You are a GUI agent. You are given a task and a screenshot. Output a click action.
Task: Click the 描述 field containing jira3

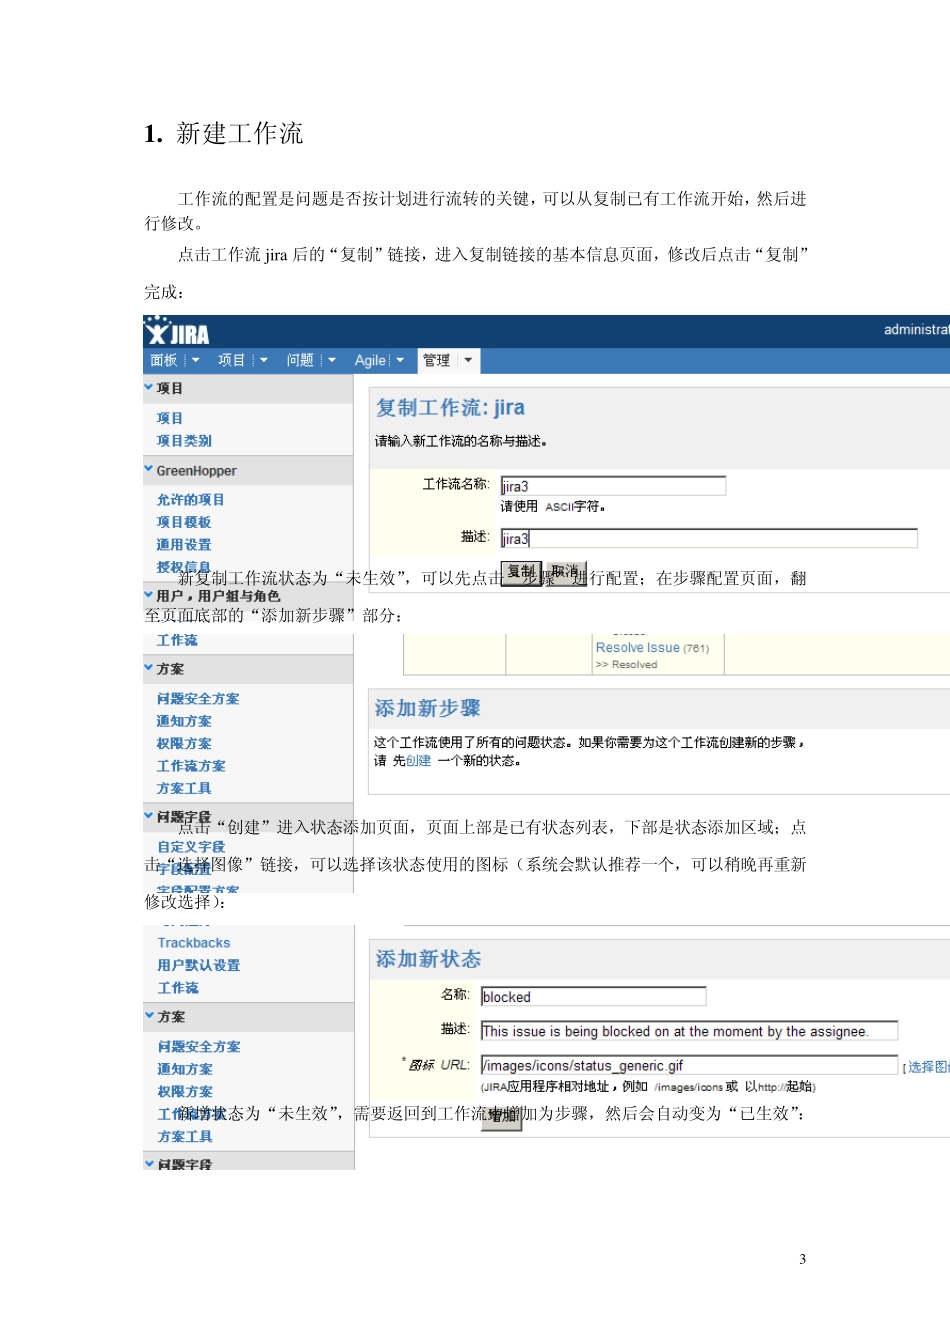pos(708,538)
